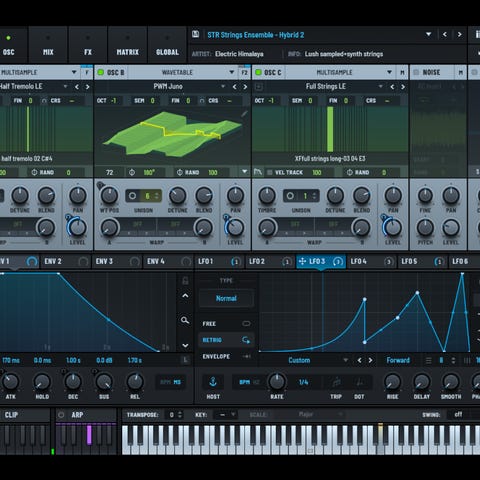Image resolution: width=480 pixels, height=480 pixels.
Task: Select the OSC tab
Action: tap(9, 46)
